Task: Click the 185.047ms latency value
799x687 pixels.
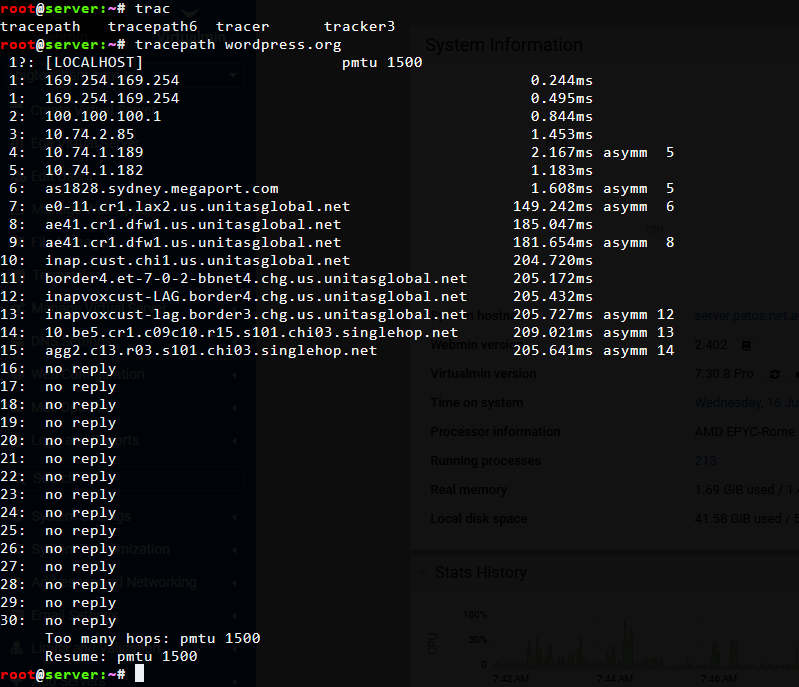Action: 553,224
